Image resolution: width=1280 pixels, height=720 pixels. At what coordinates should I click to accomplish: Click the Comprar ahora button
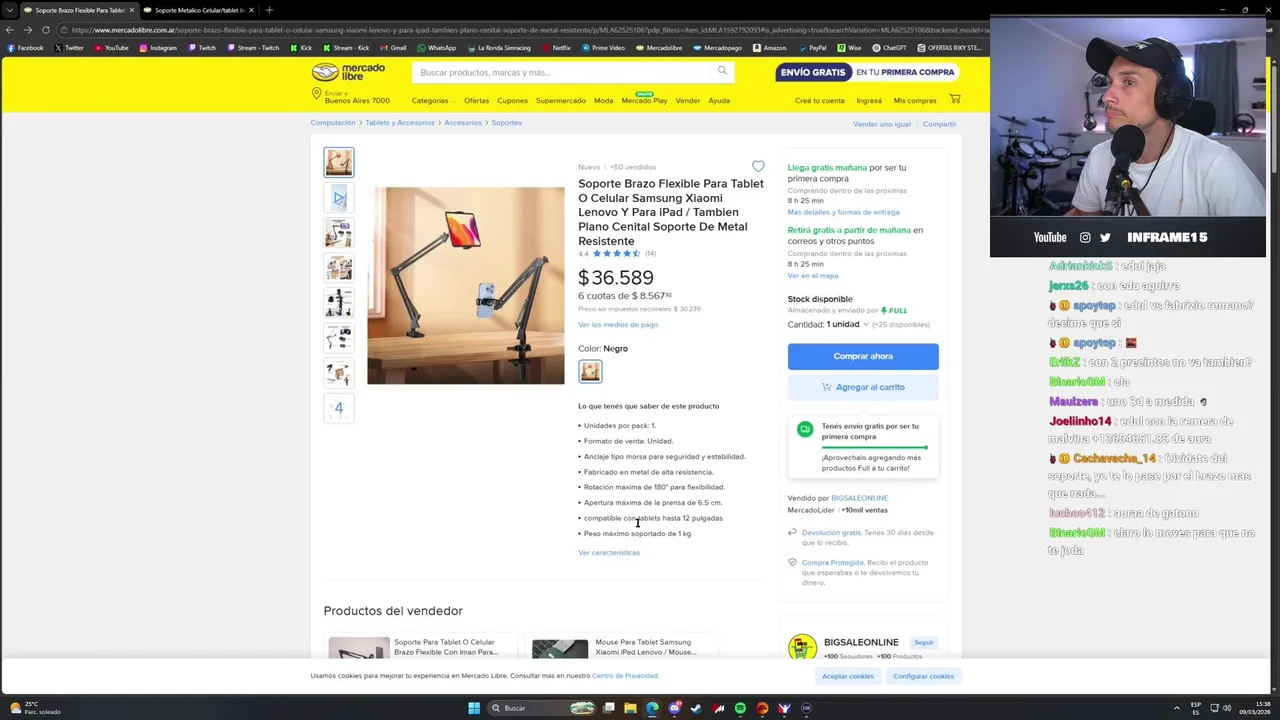coord(863,356)
